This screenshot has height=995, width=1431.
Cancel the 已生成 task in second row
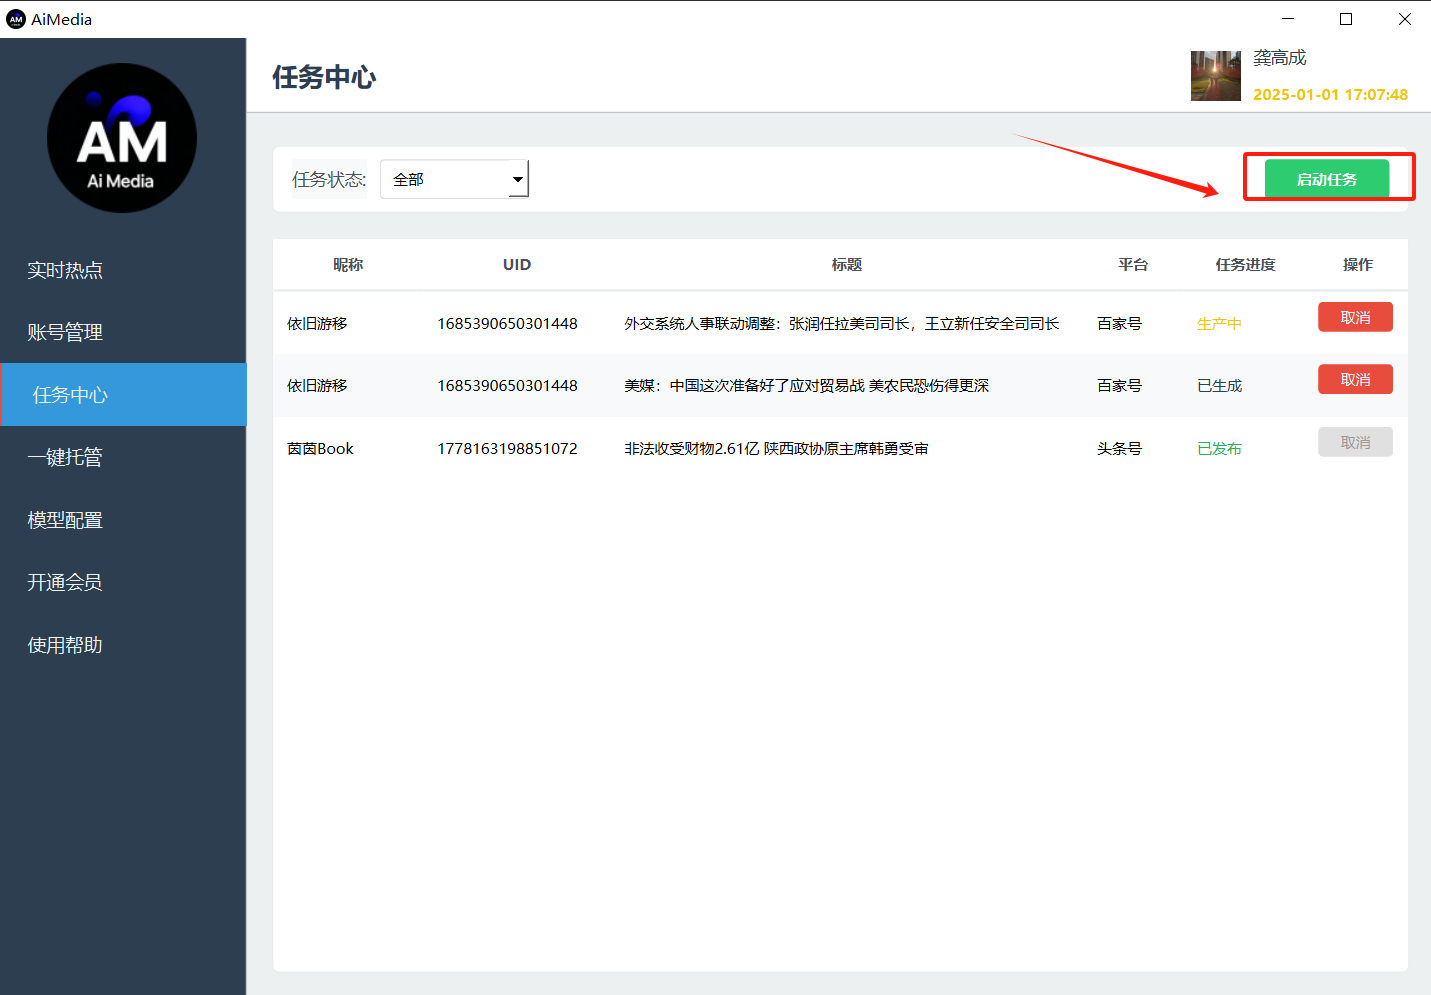[1354, 380]
